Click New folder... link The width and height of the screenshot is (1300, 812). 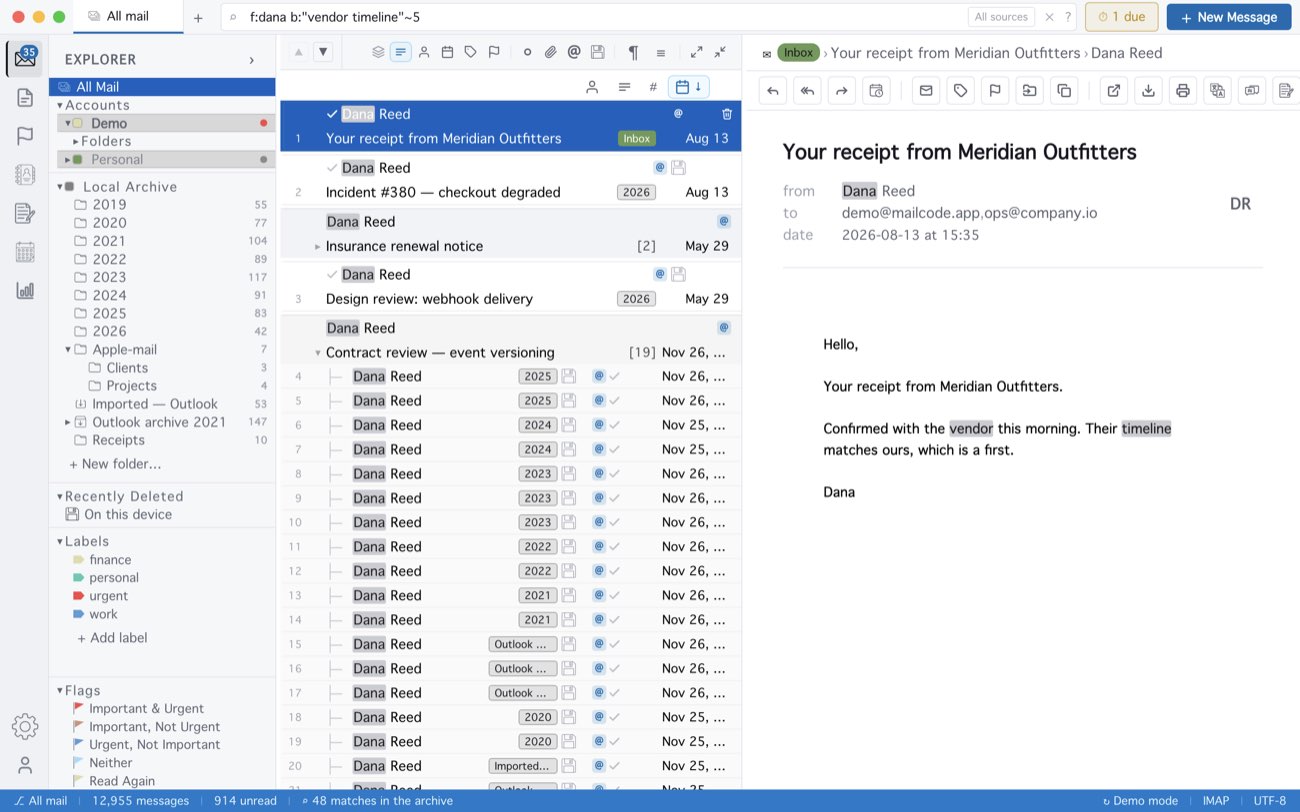(x=115, y=464)
